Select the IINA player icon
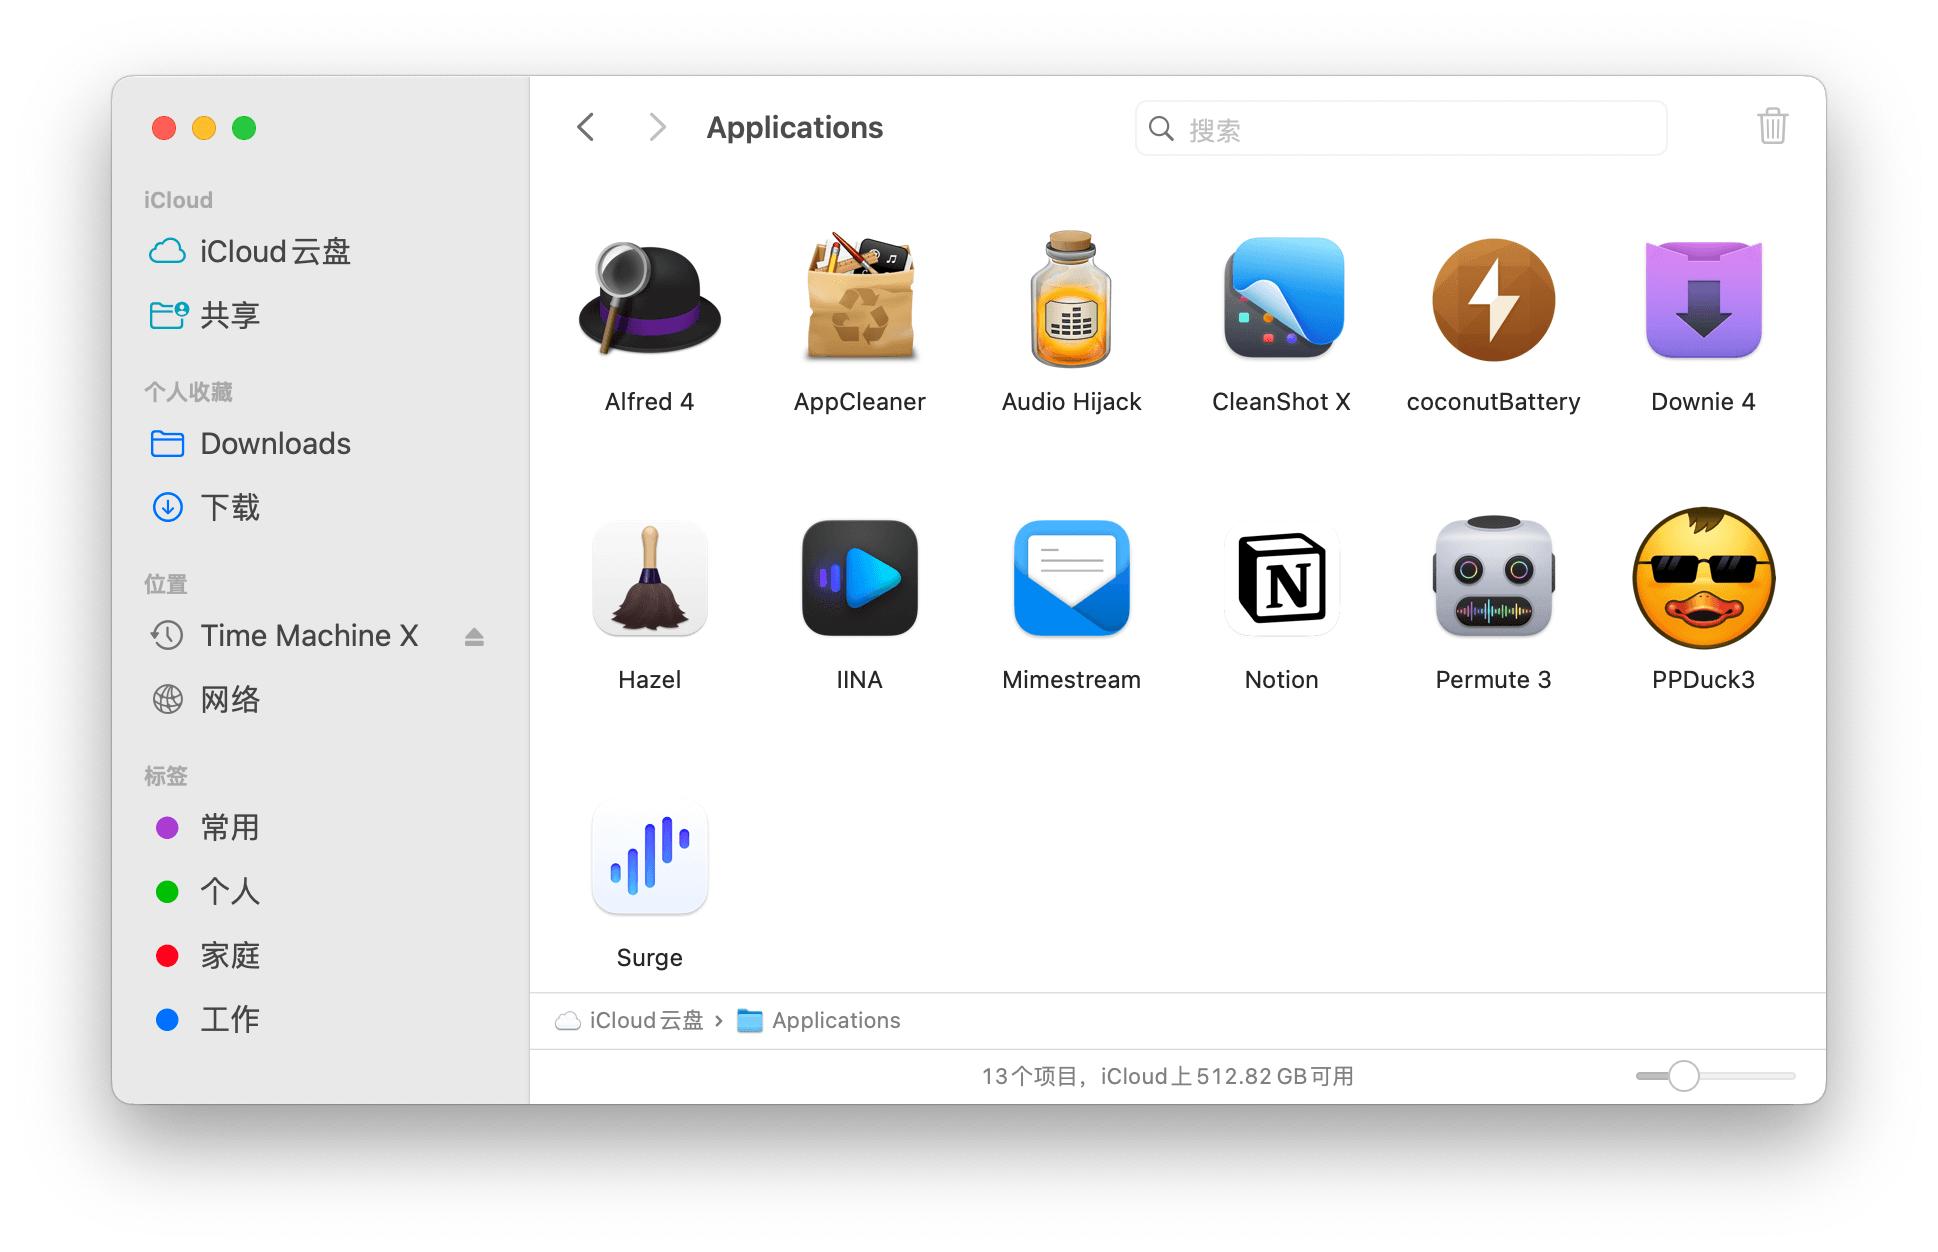This screenshot has width=1938, height=1252. 859,578
